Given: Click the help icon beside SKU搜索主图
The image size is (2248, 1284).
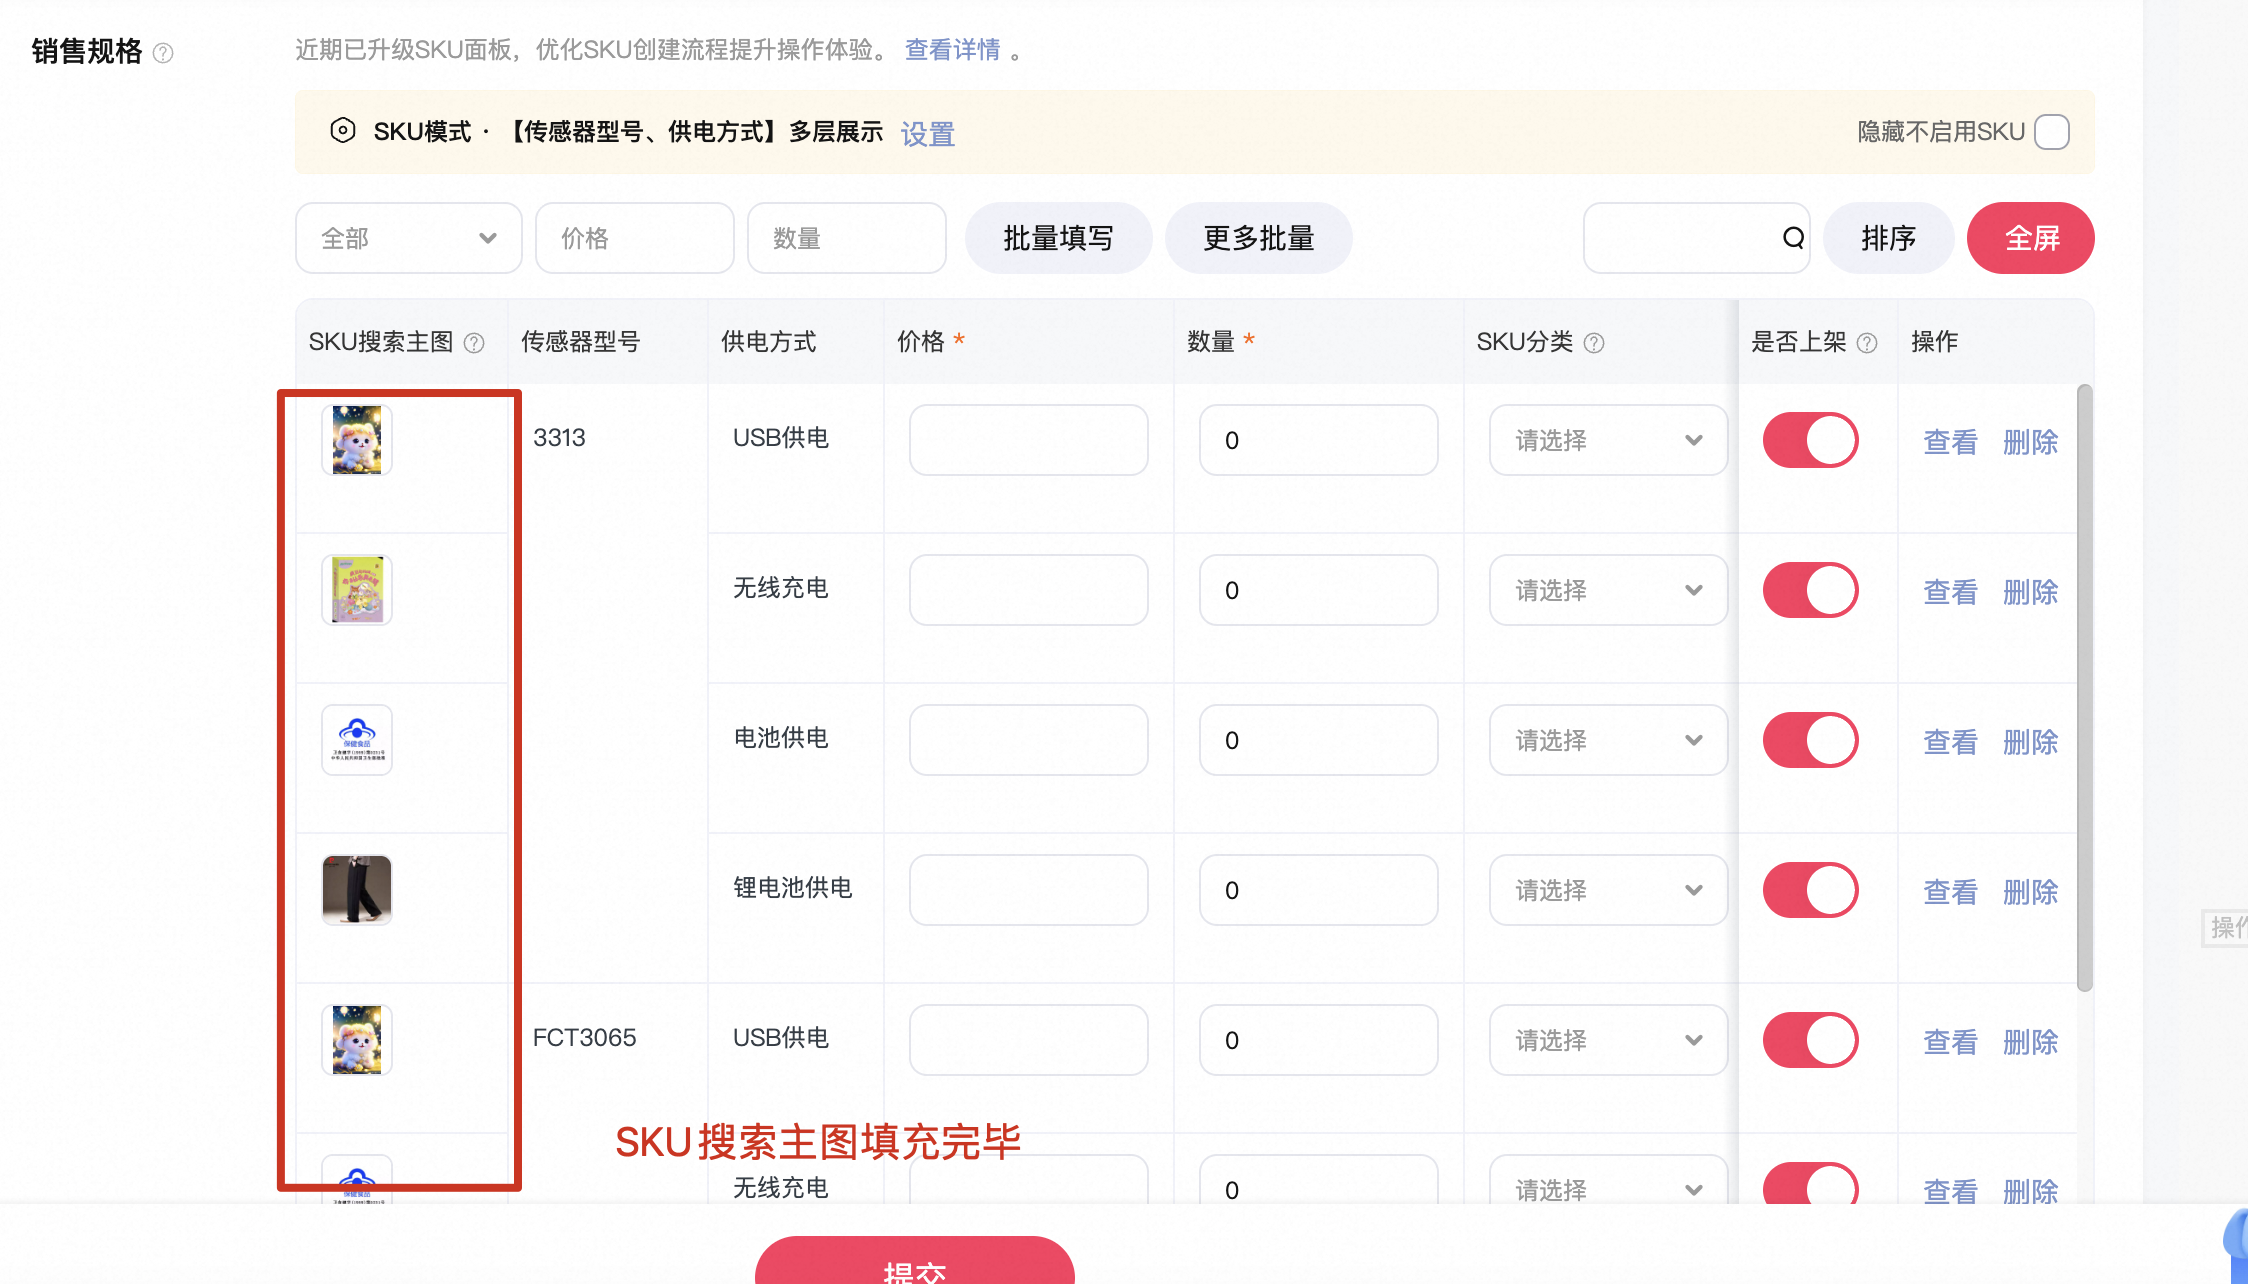Looking at the screenshot, I should 475,343.
